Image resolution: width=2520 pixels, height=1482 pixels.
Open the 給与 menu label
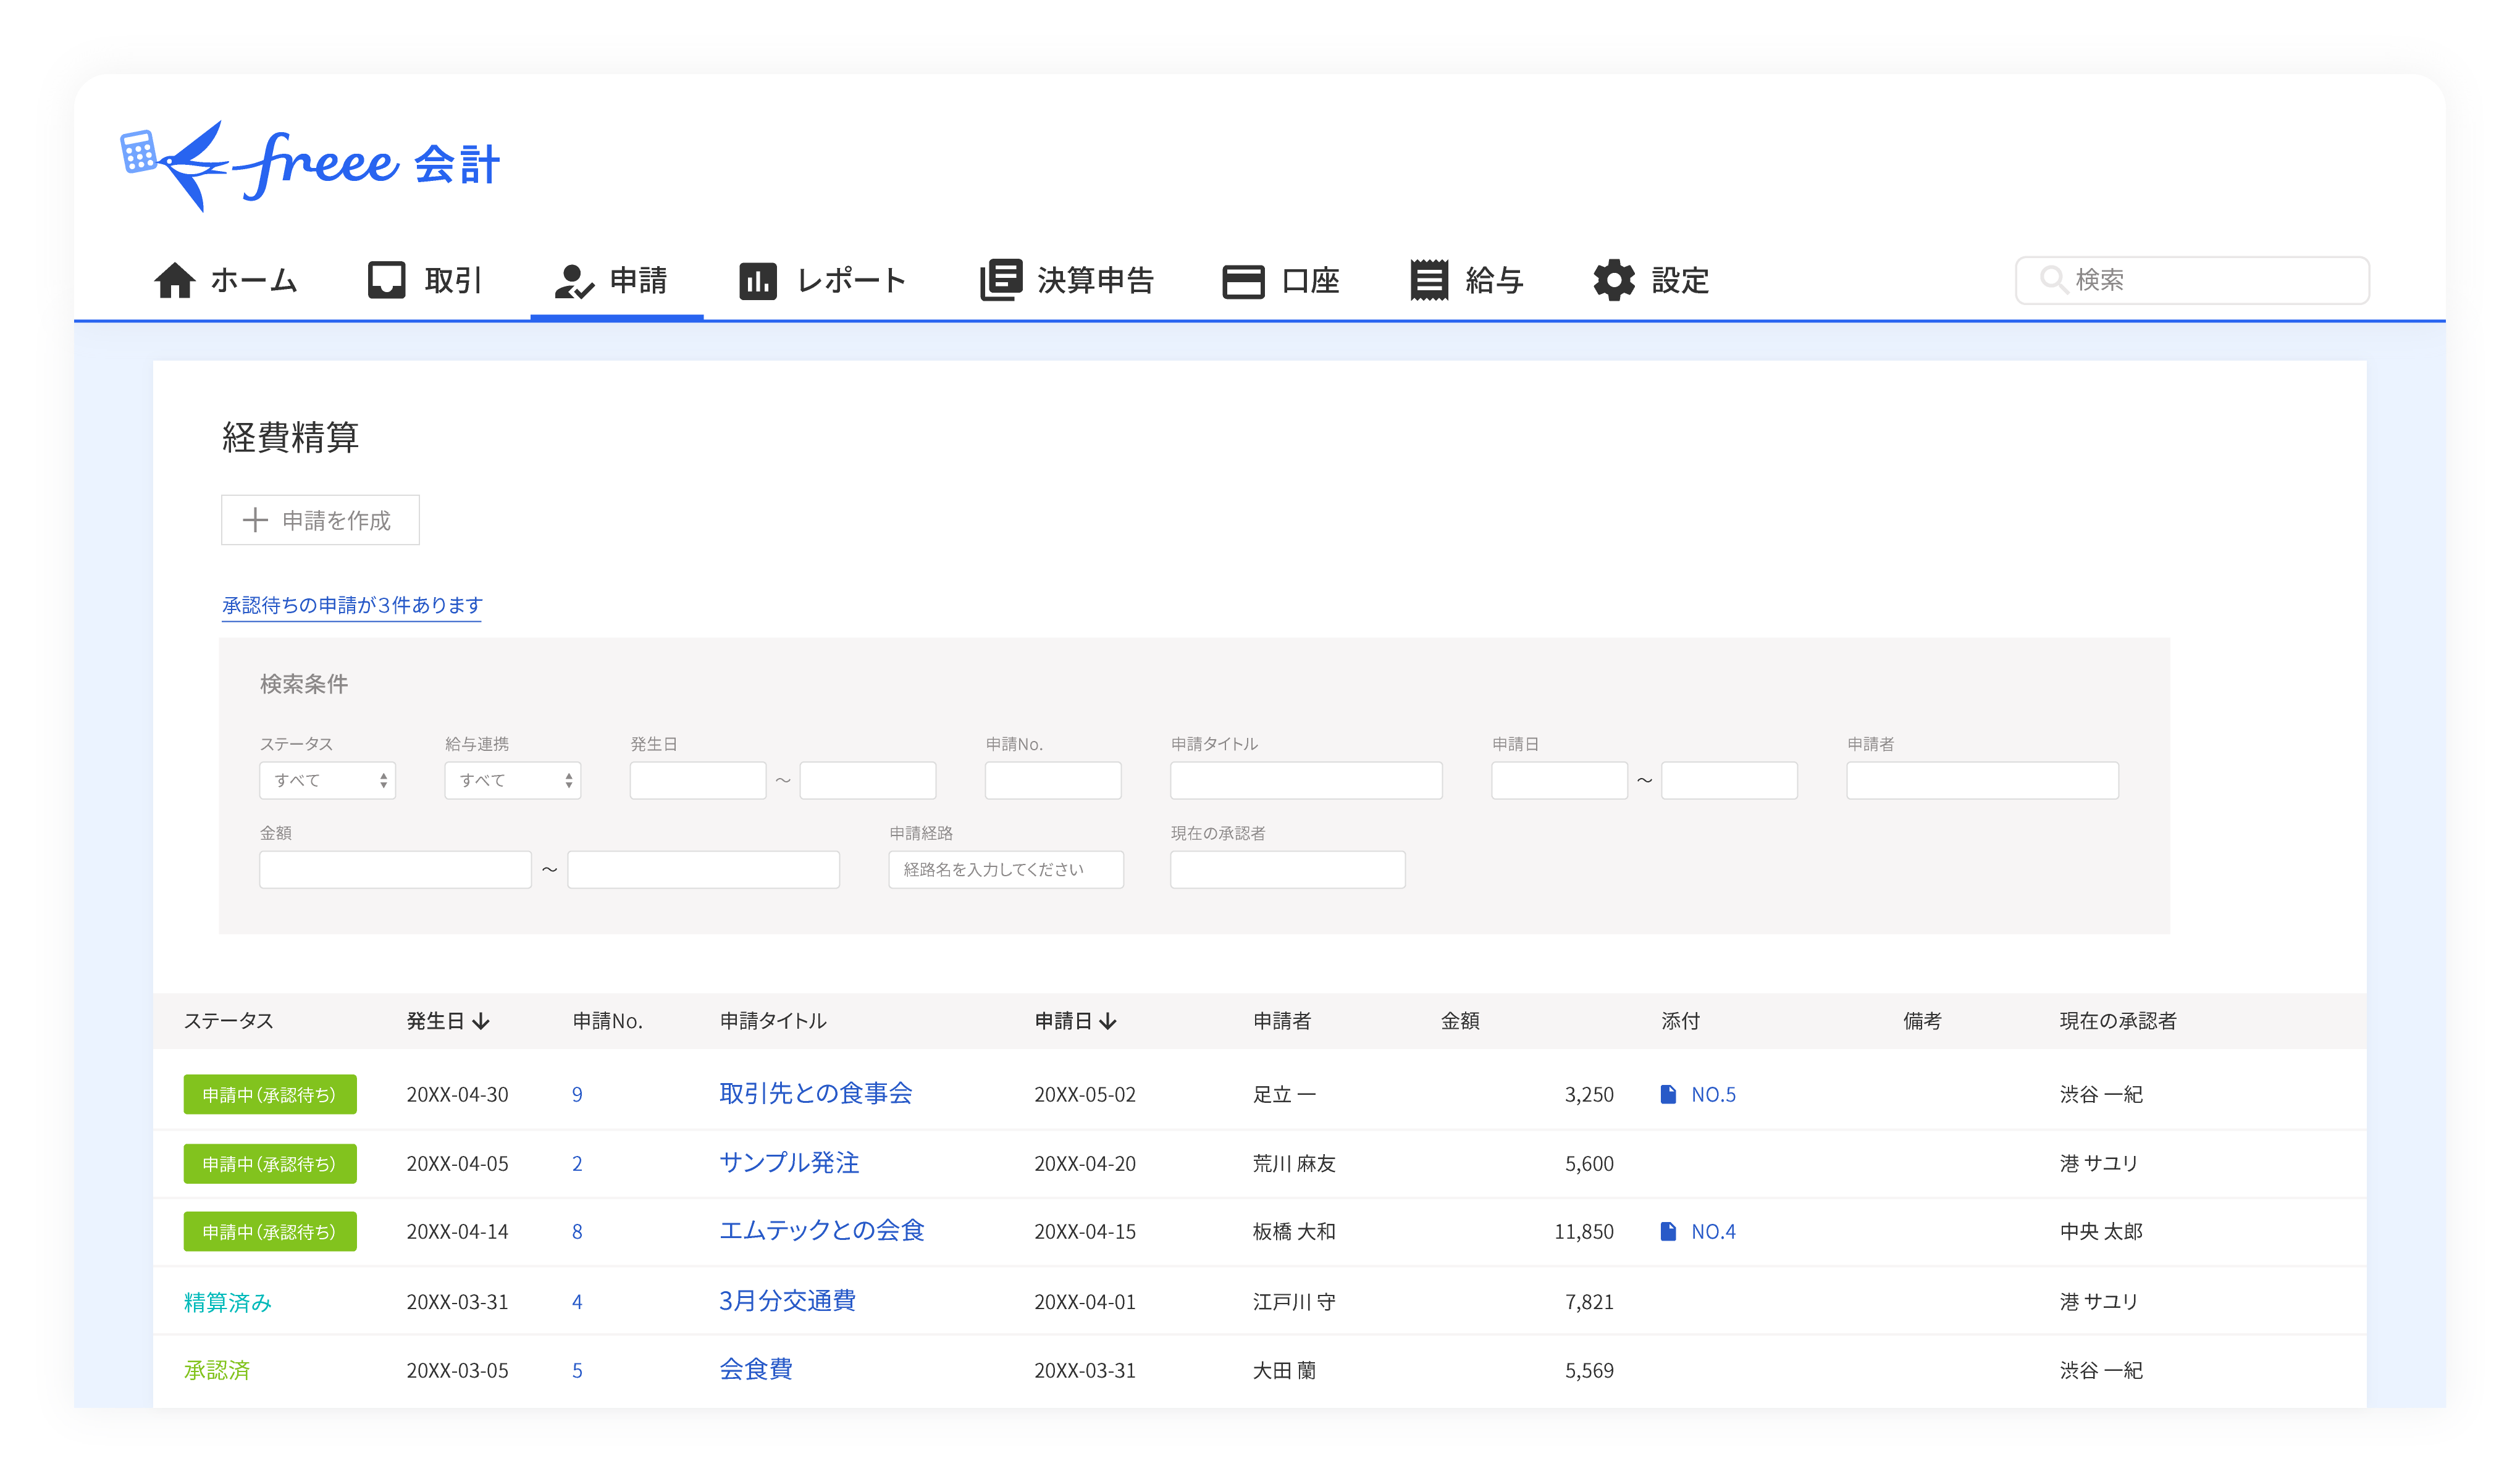click(1494, 281)
